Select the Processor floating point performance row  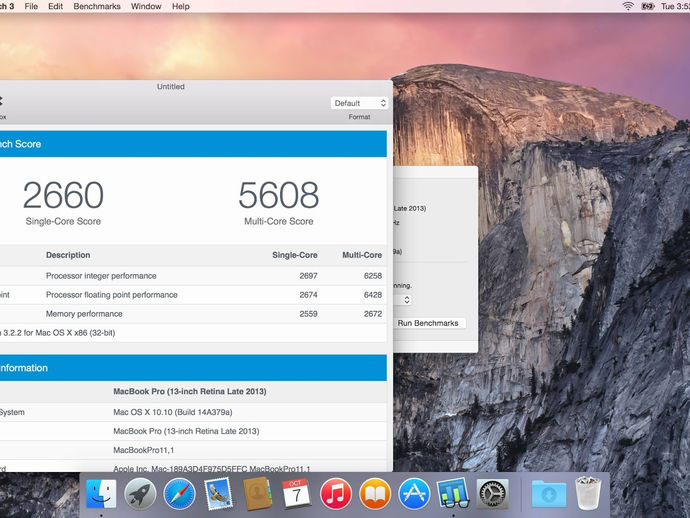click(193, 295)
